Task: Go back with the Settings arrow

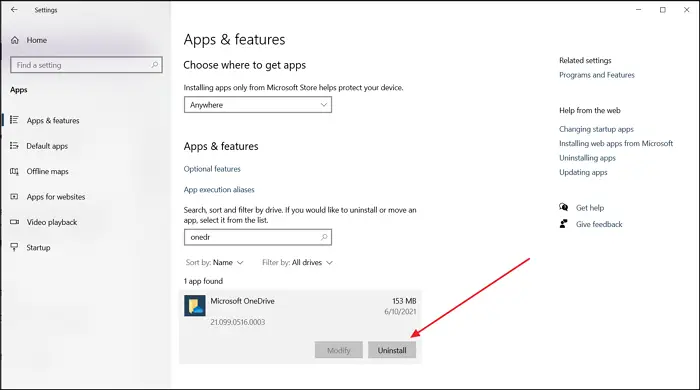Action: [x=14, y=9]
